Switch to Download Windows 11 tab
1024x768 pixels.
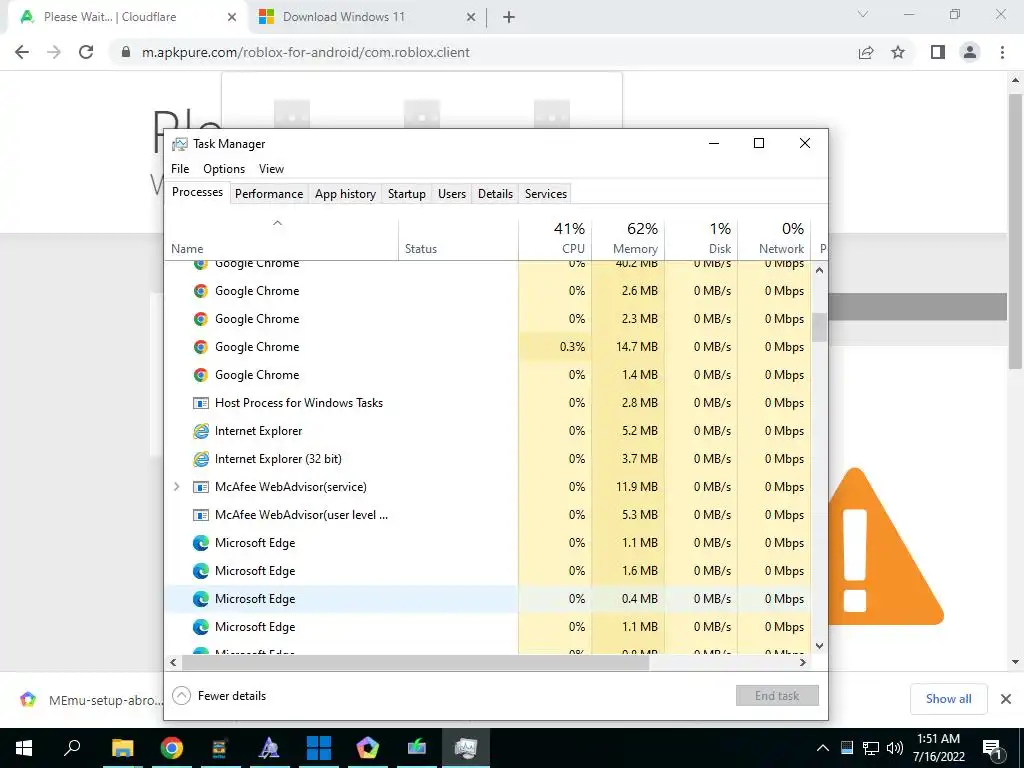(368, 18)
